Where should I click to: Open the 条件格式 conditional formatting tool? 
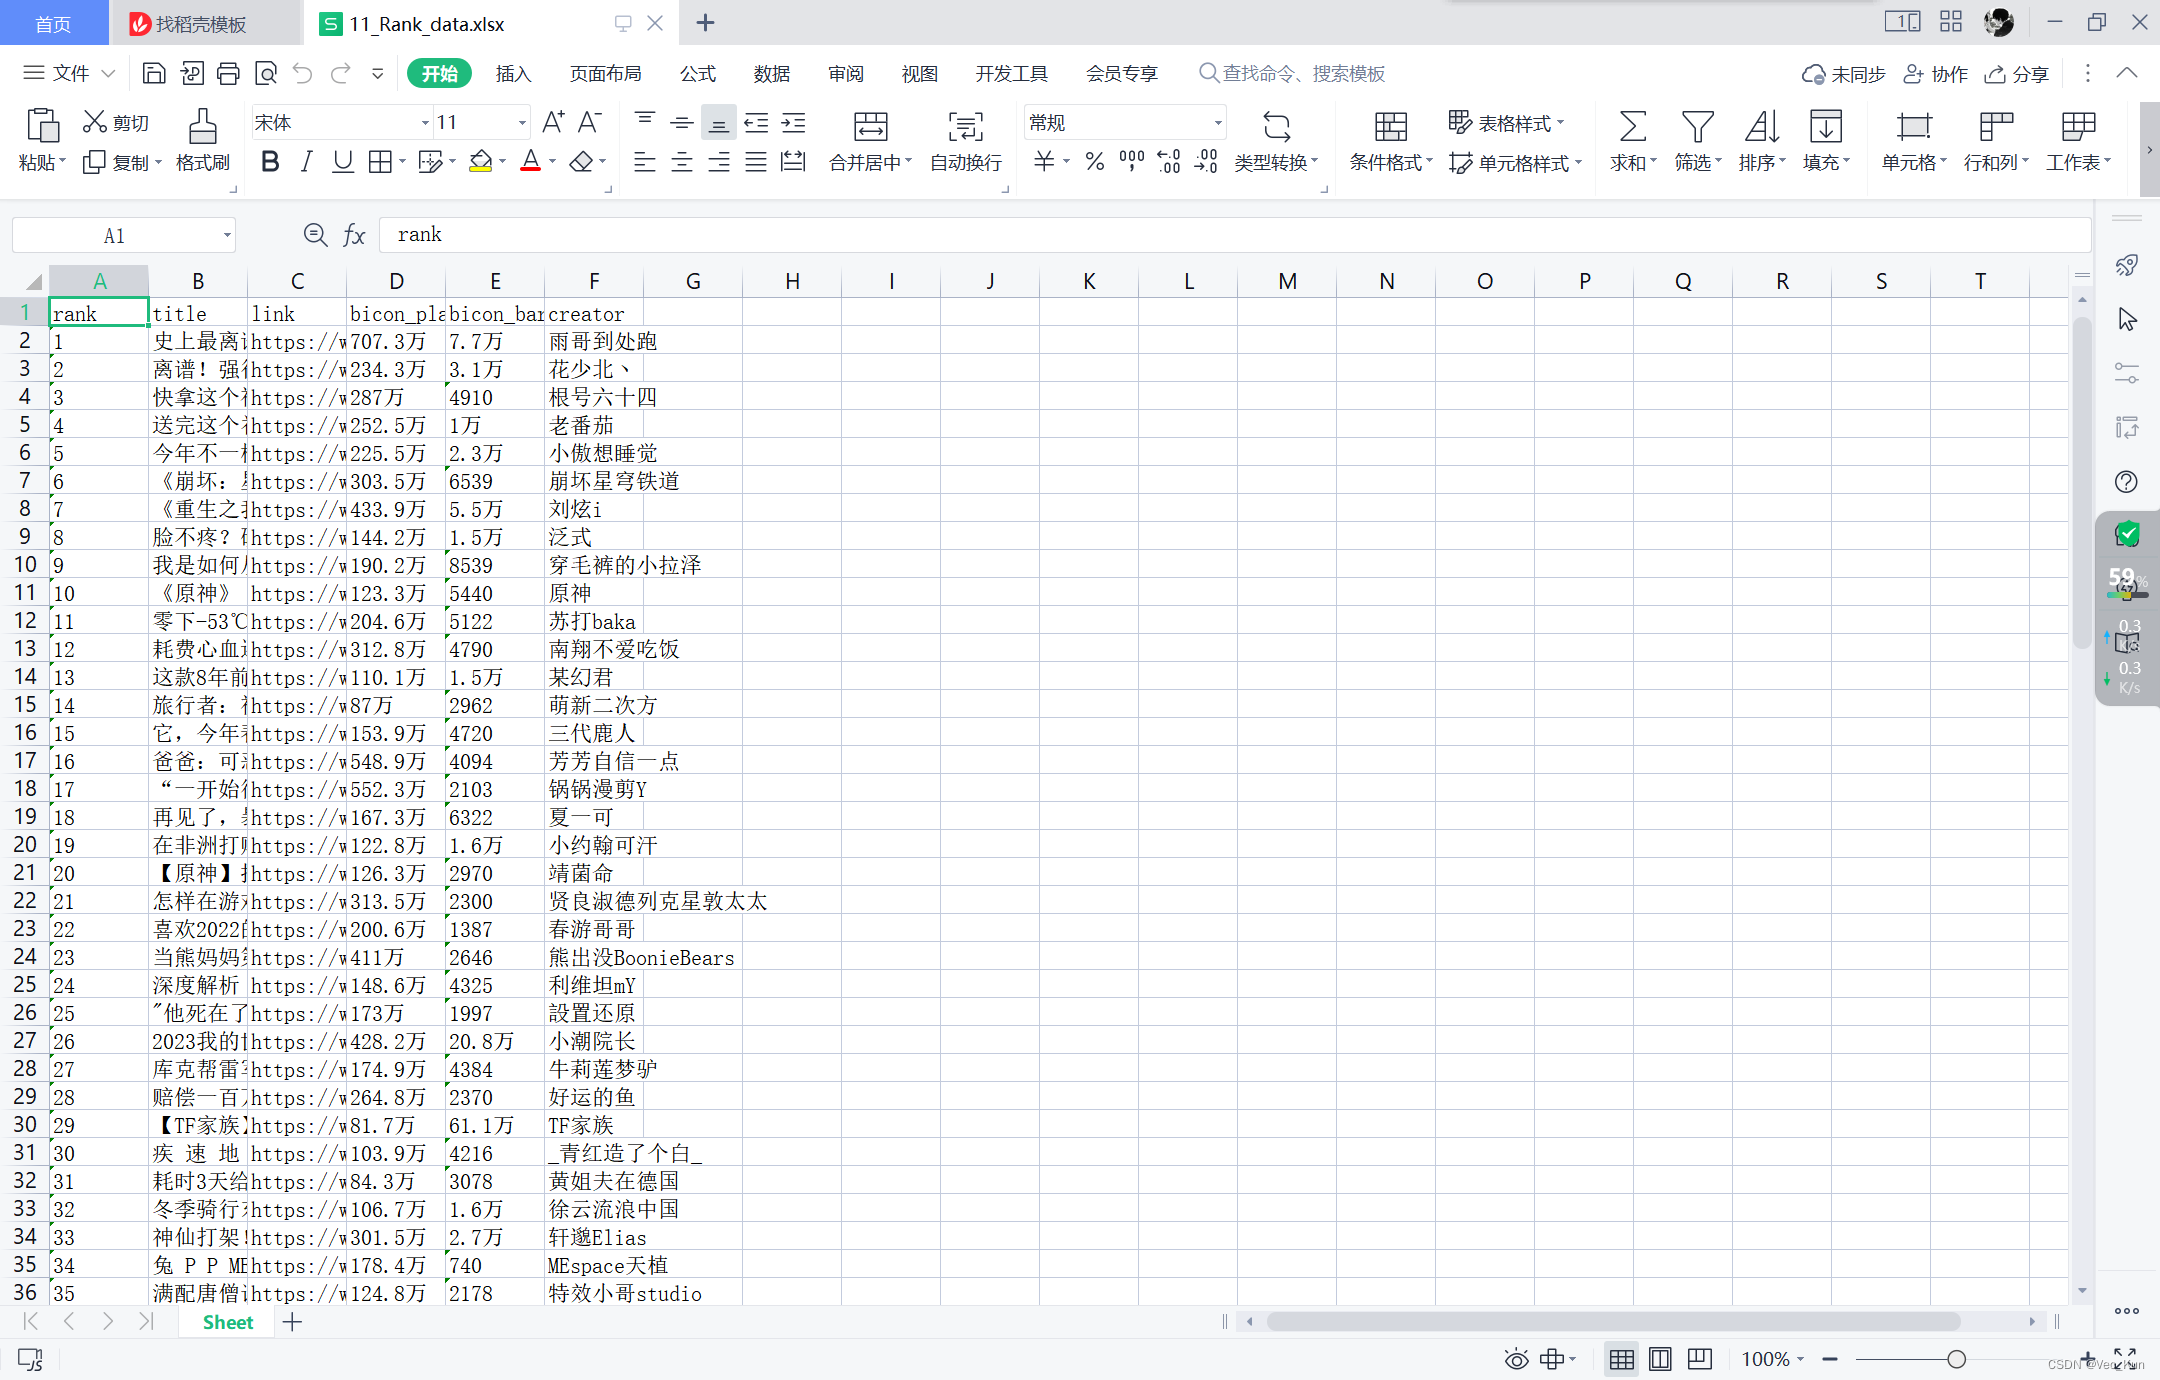click(x=1387, y=140)
